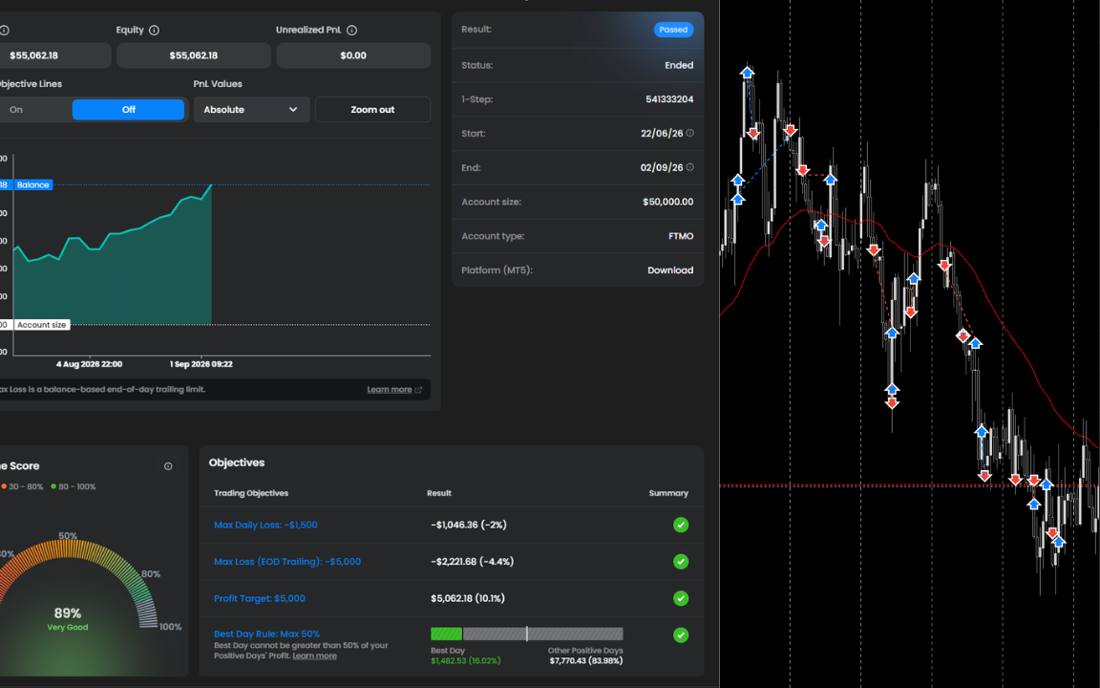Click Best Day Rule green checkmark
1100x688 pixels.
(680, 635)
